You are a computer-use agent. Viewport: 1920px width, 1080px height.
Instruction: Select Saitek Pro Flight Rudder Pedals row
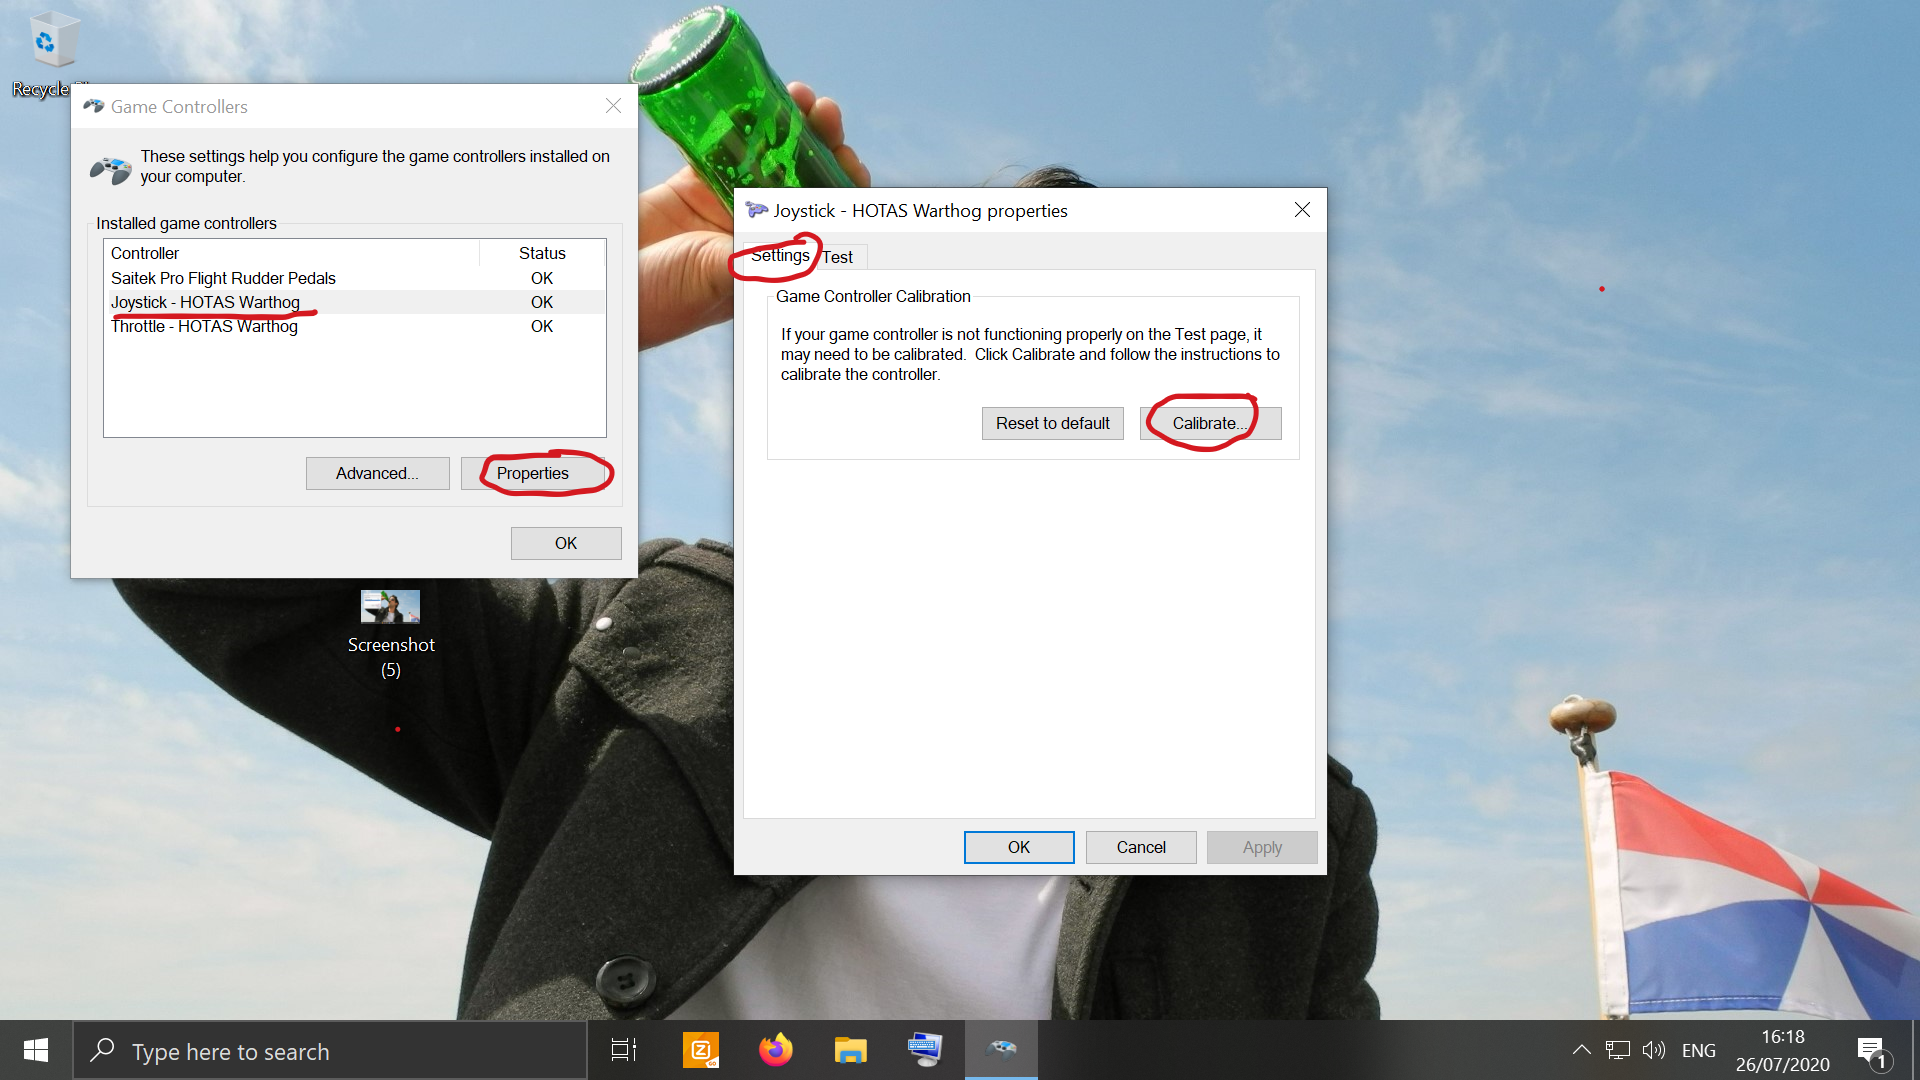tap(355, 278)
